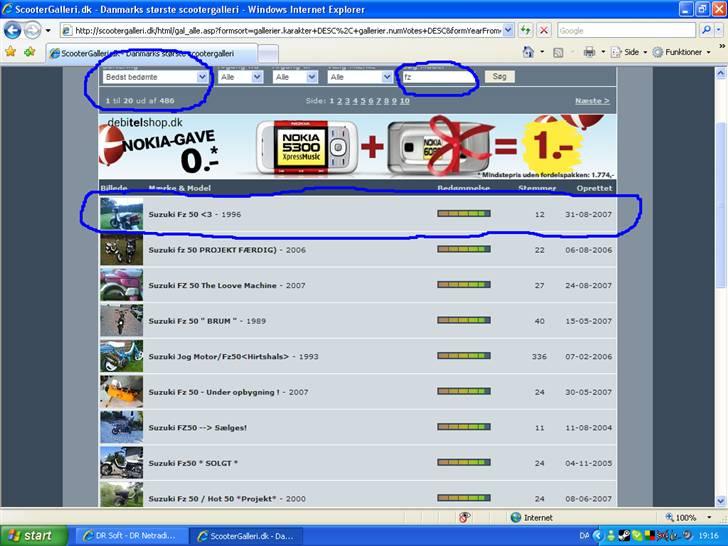Click the Add to Favorites icon
728x546 pixels.
click(x=30, y=52)
